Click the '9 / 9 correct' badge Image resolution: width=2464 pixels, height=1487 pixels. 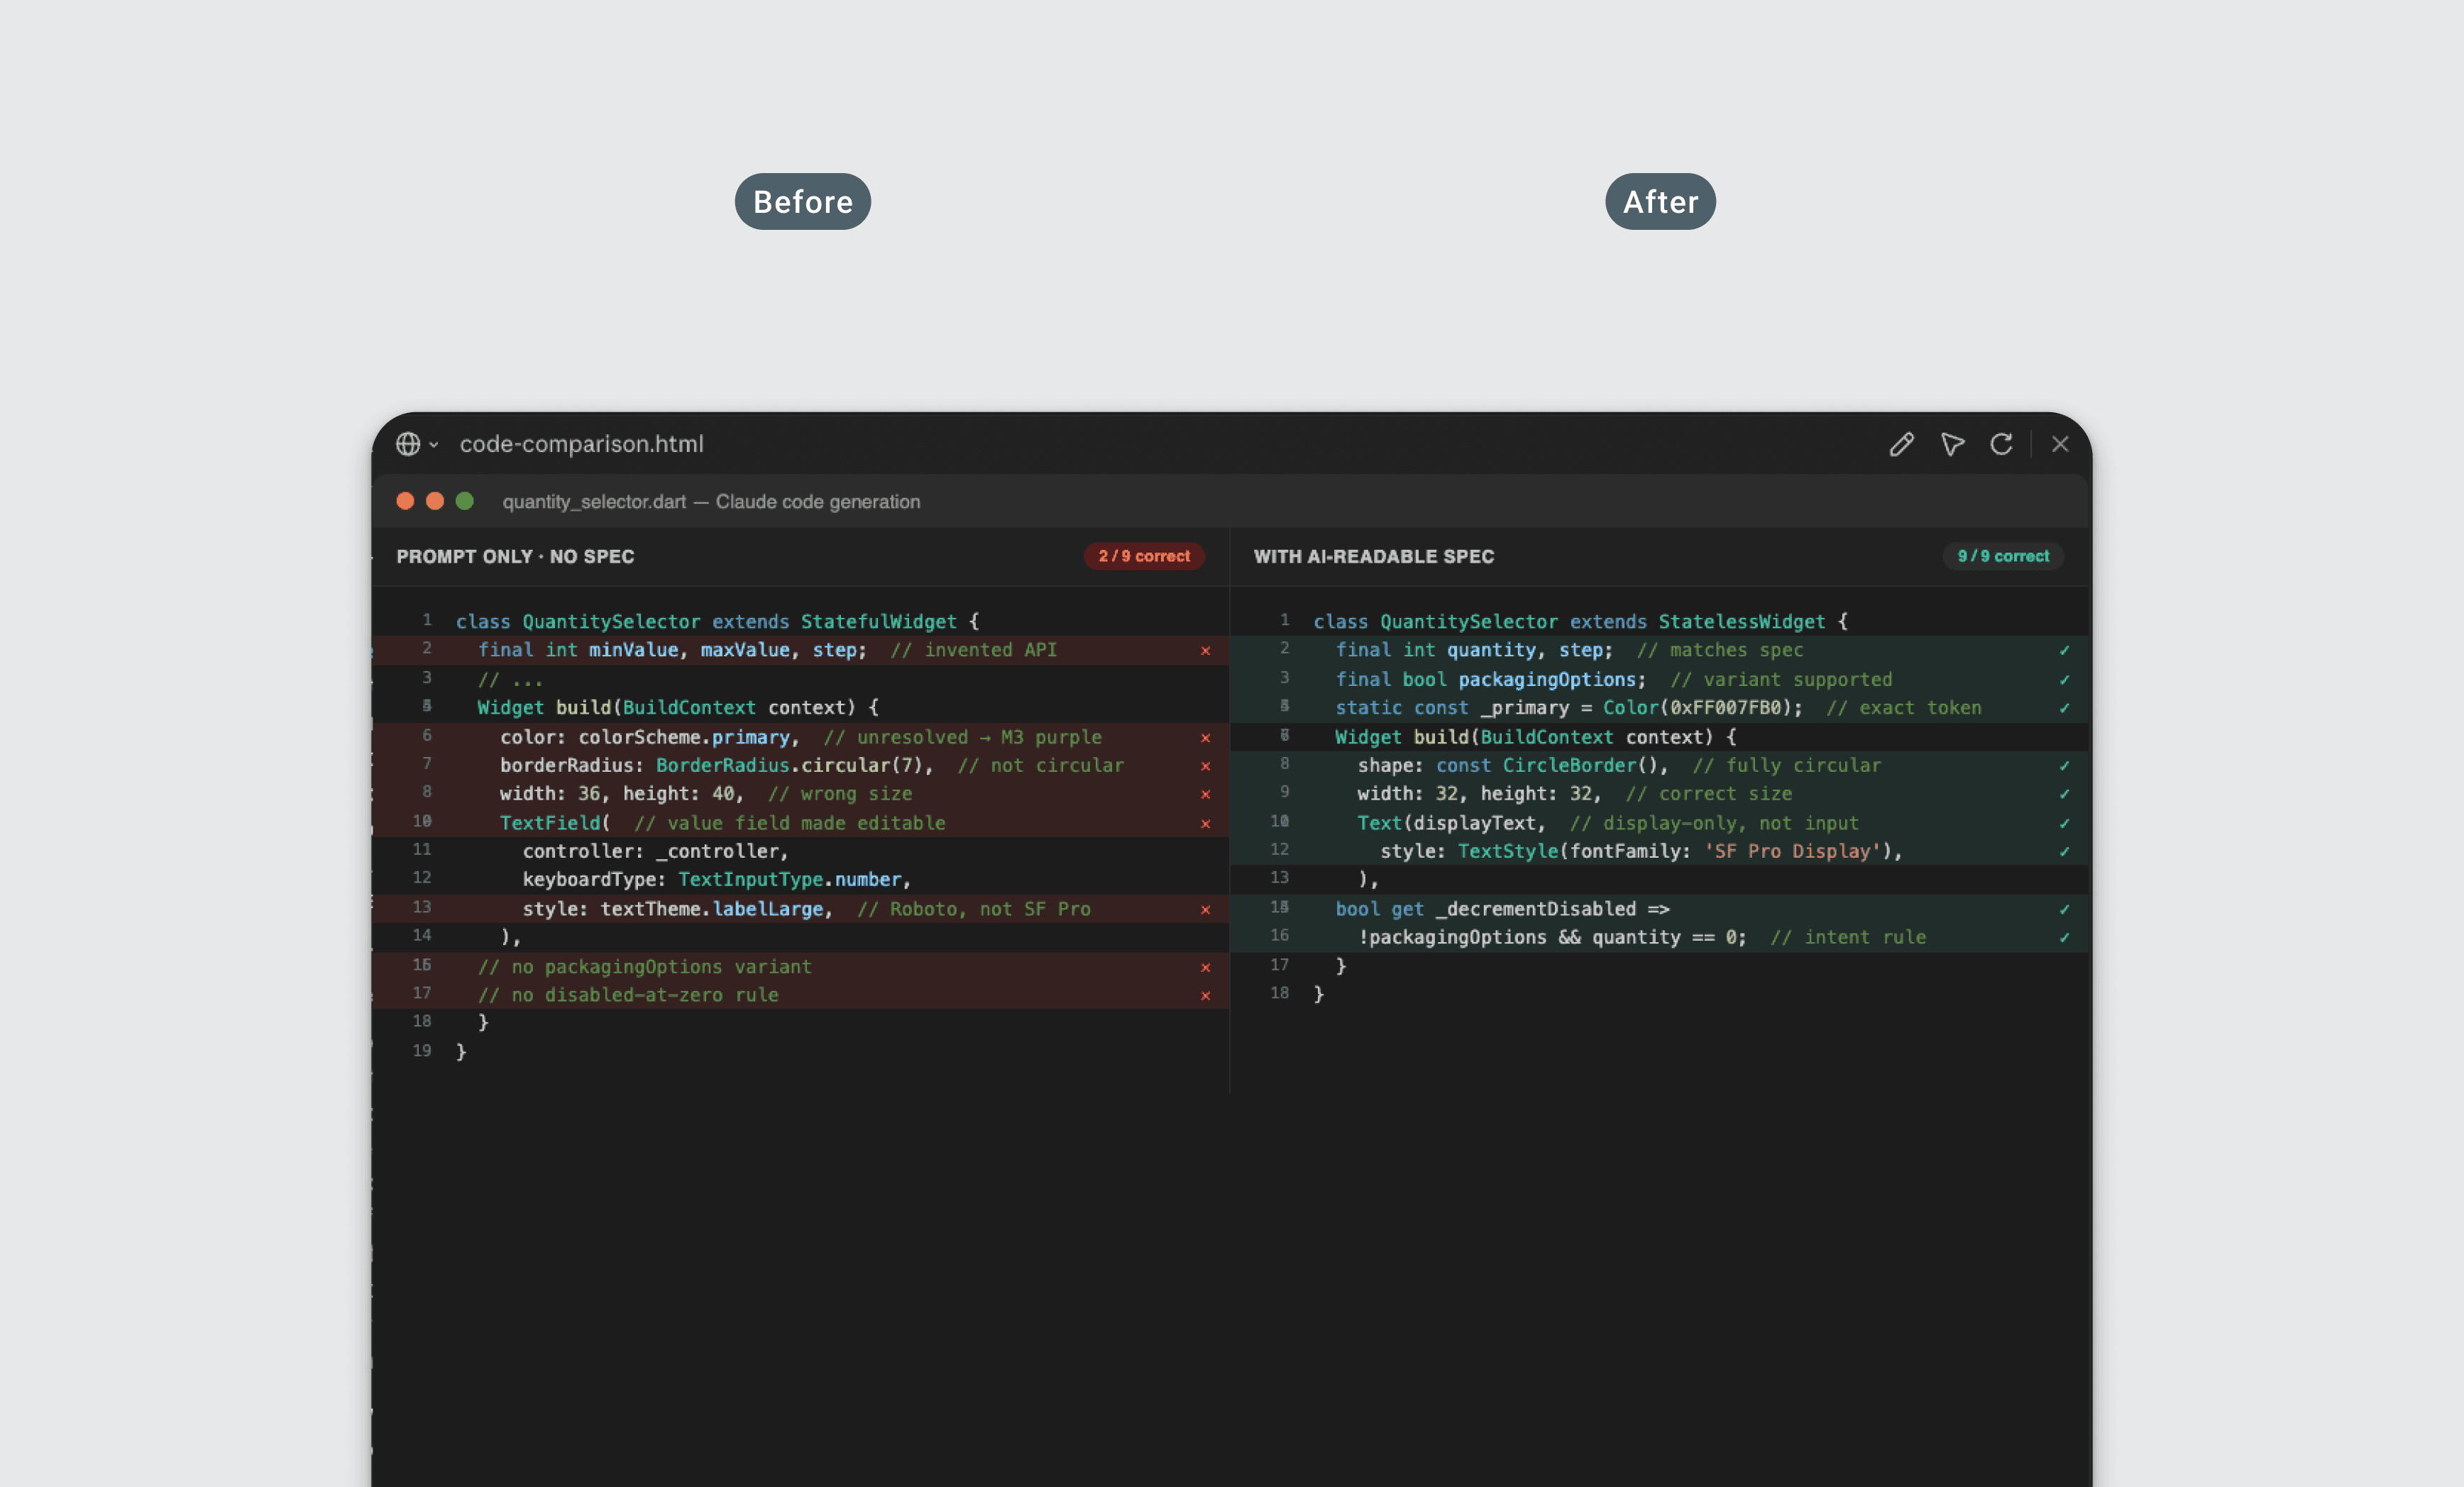coord(2003,556)
